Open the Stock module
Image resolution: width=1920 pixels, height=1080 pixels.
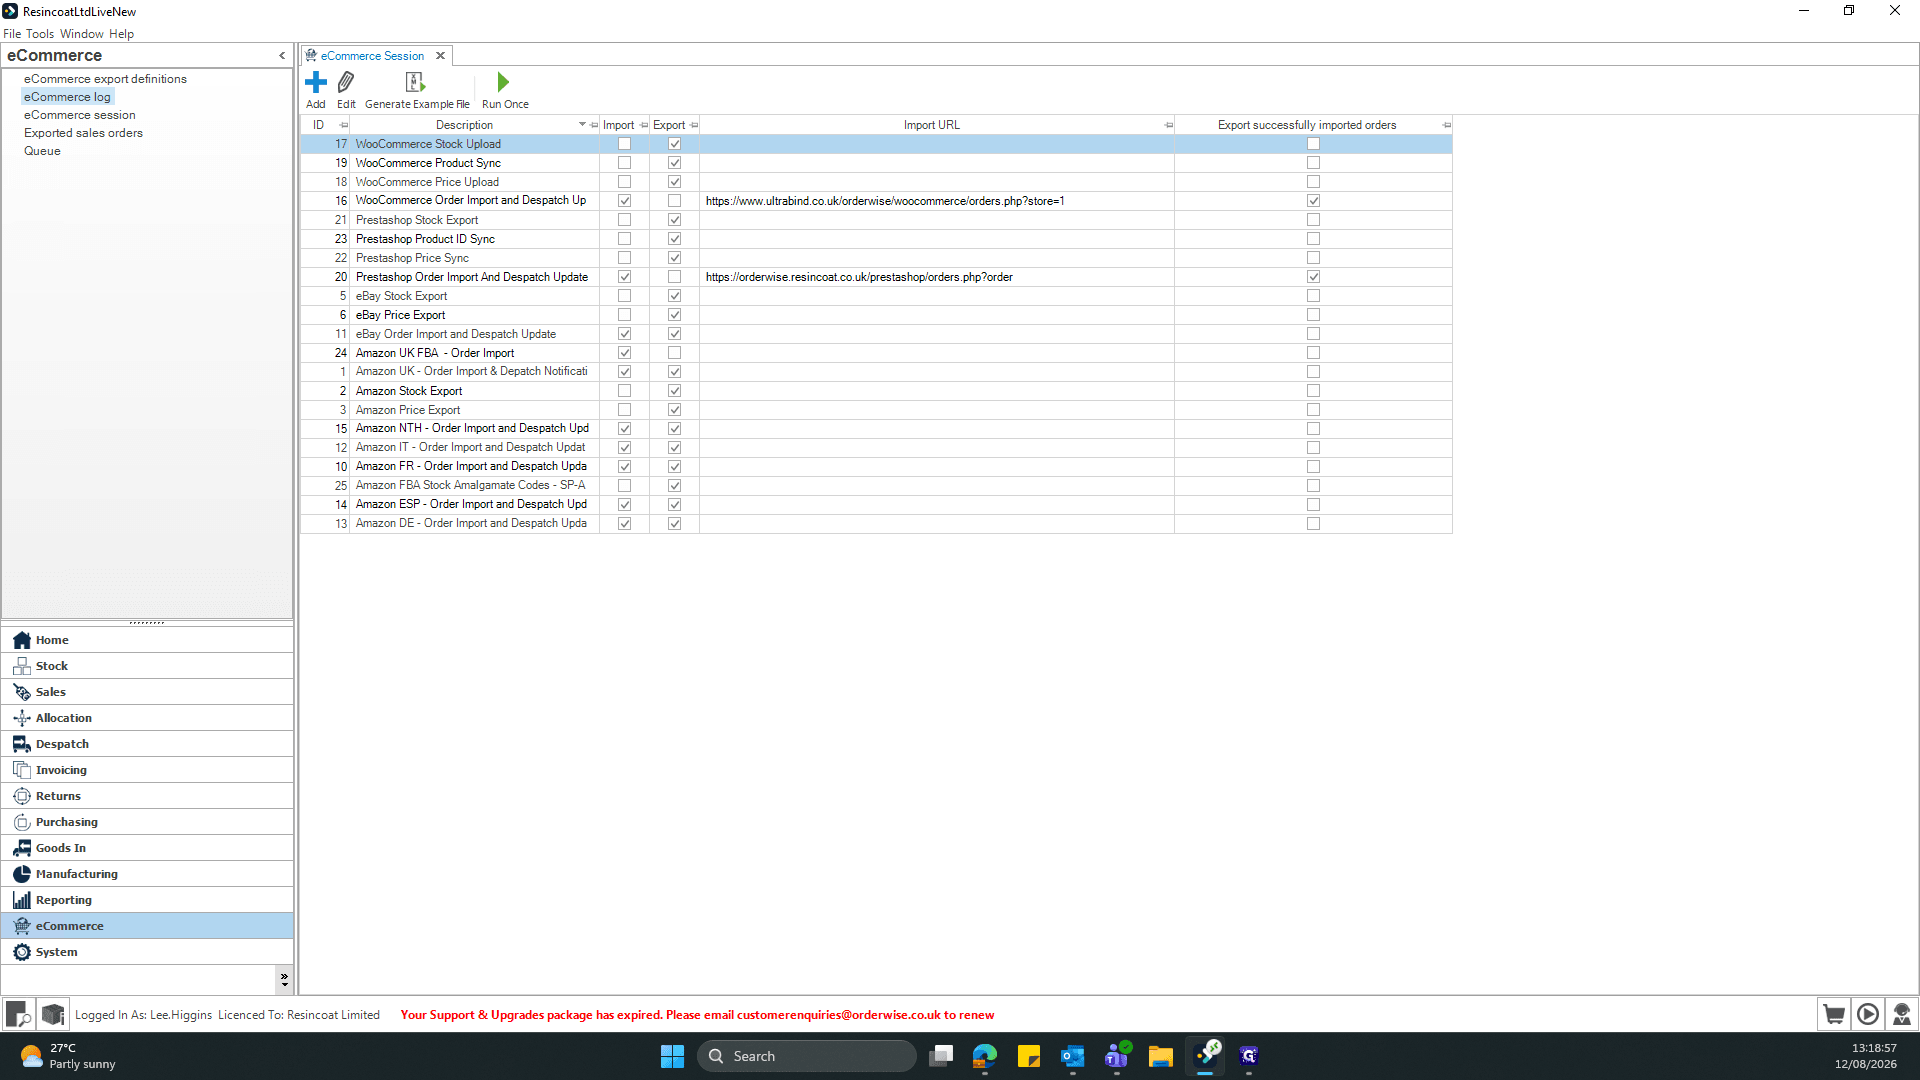point(147,666)
